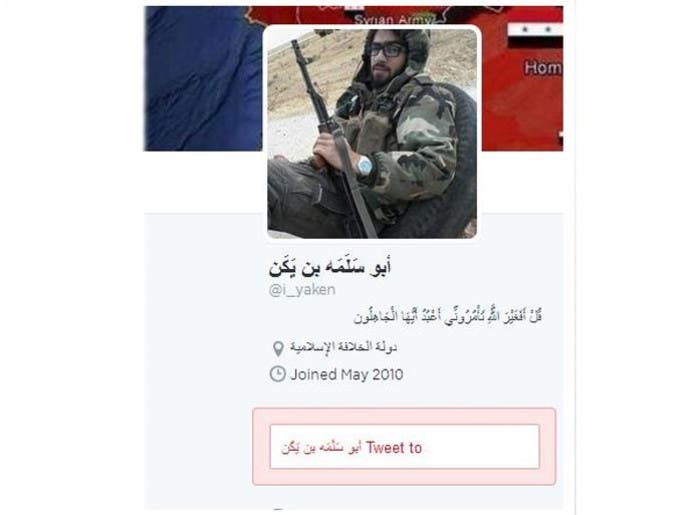Click the location pin icon
Viewport: 688px width, 515px height.
point(278,349)
